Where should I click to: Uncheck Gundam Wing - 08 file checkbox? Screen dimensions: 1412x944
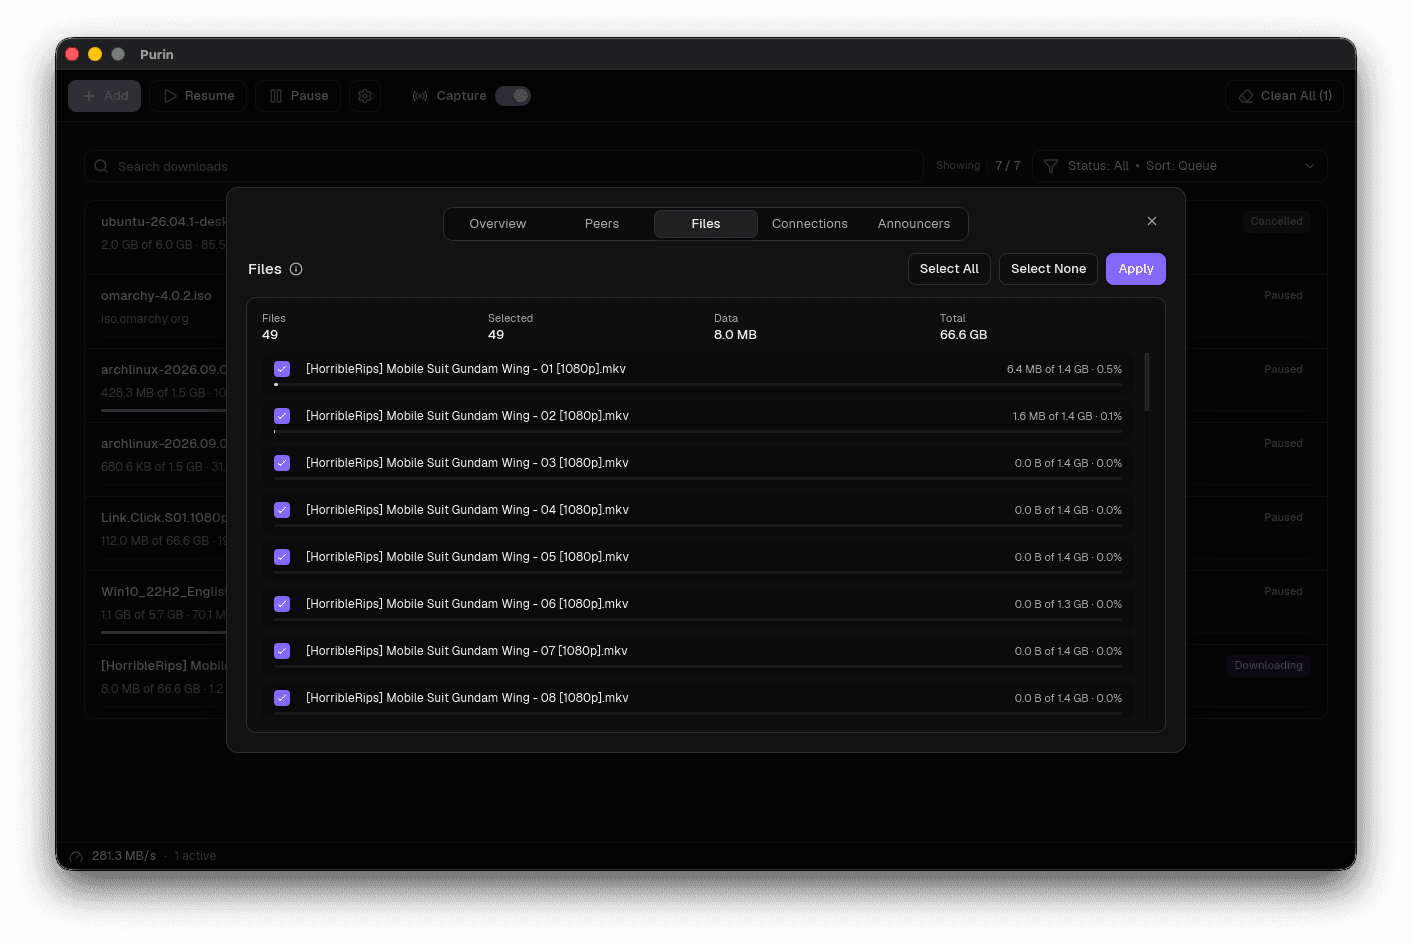pyautogui.click(x=282, y=698)
